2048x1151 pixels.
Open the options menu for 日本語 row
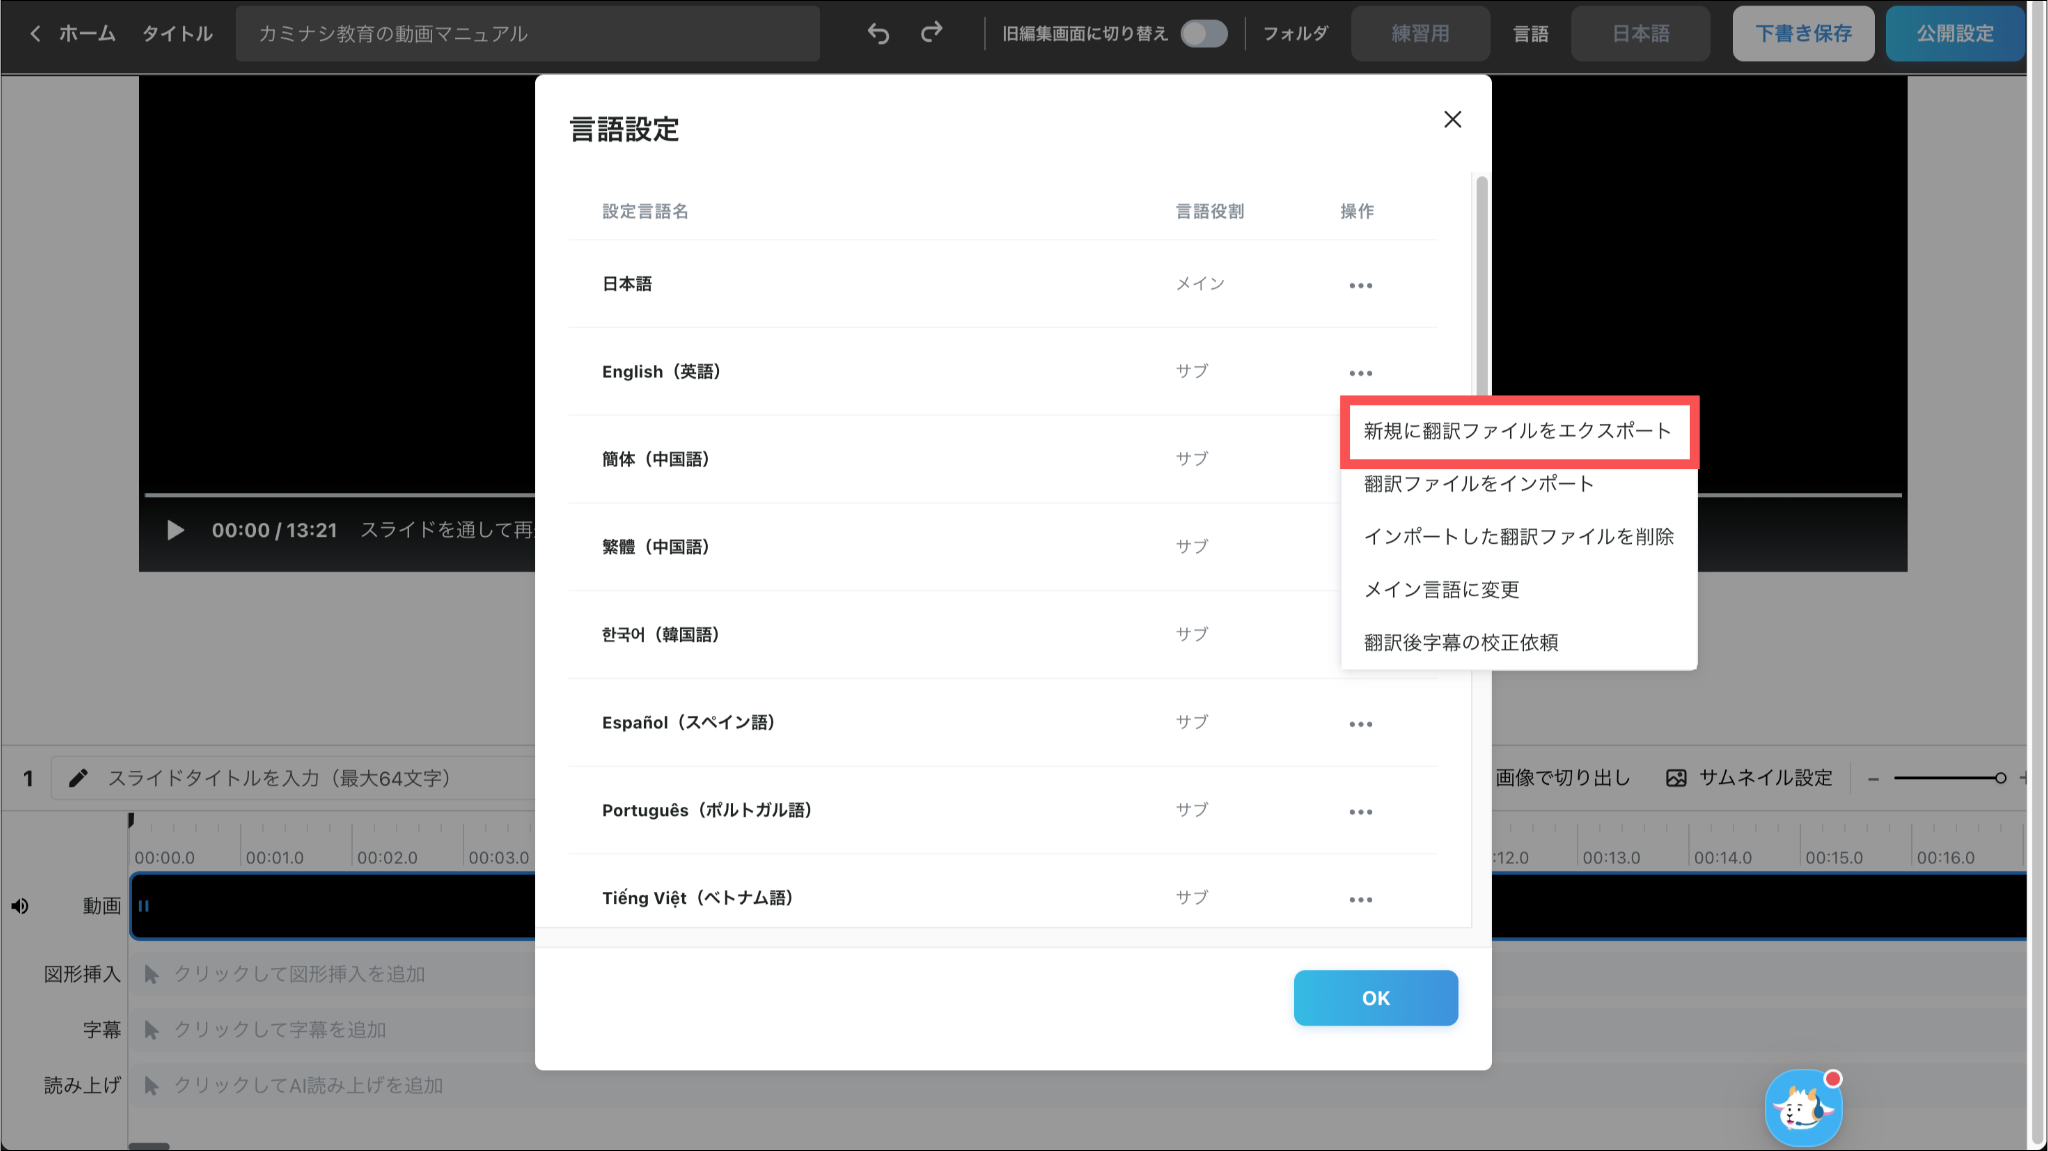pos(1360,285)
